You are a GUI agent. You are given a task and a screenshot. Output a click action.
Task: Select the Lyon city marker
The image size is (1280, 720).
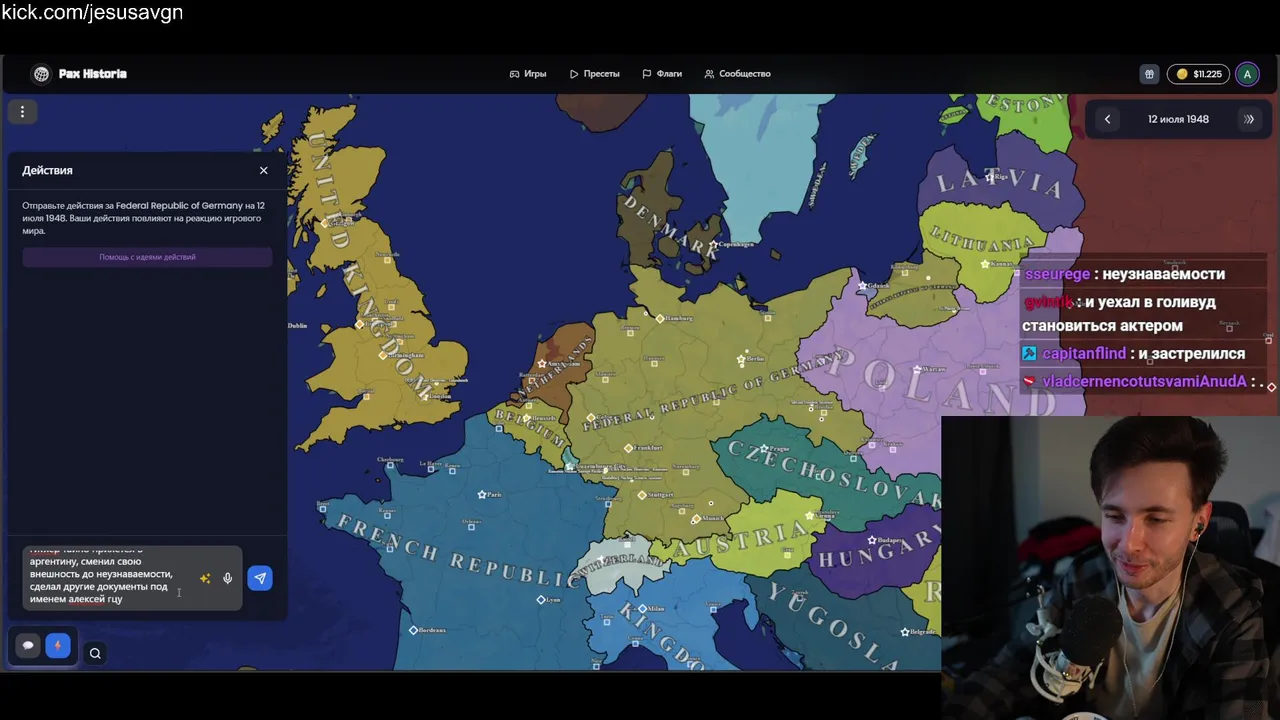pos(541,600)
